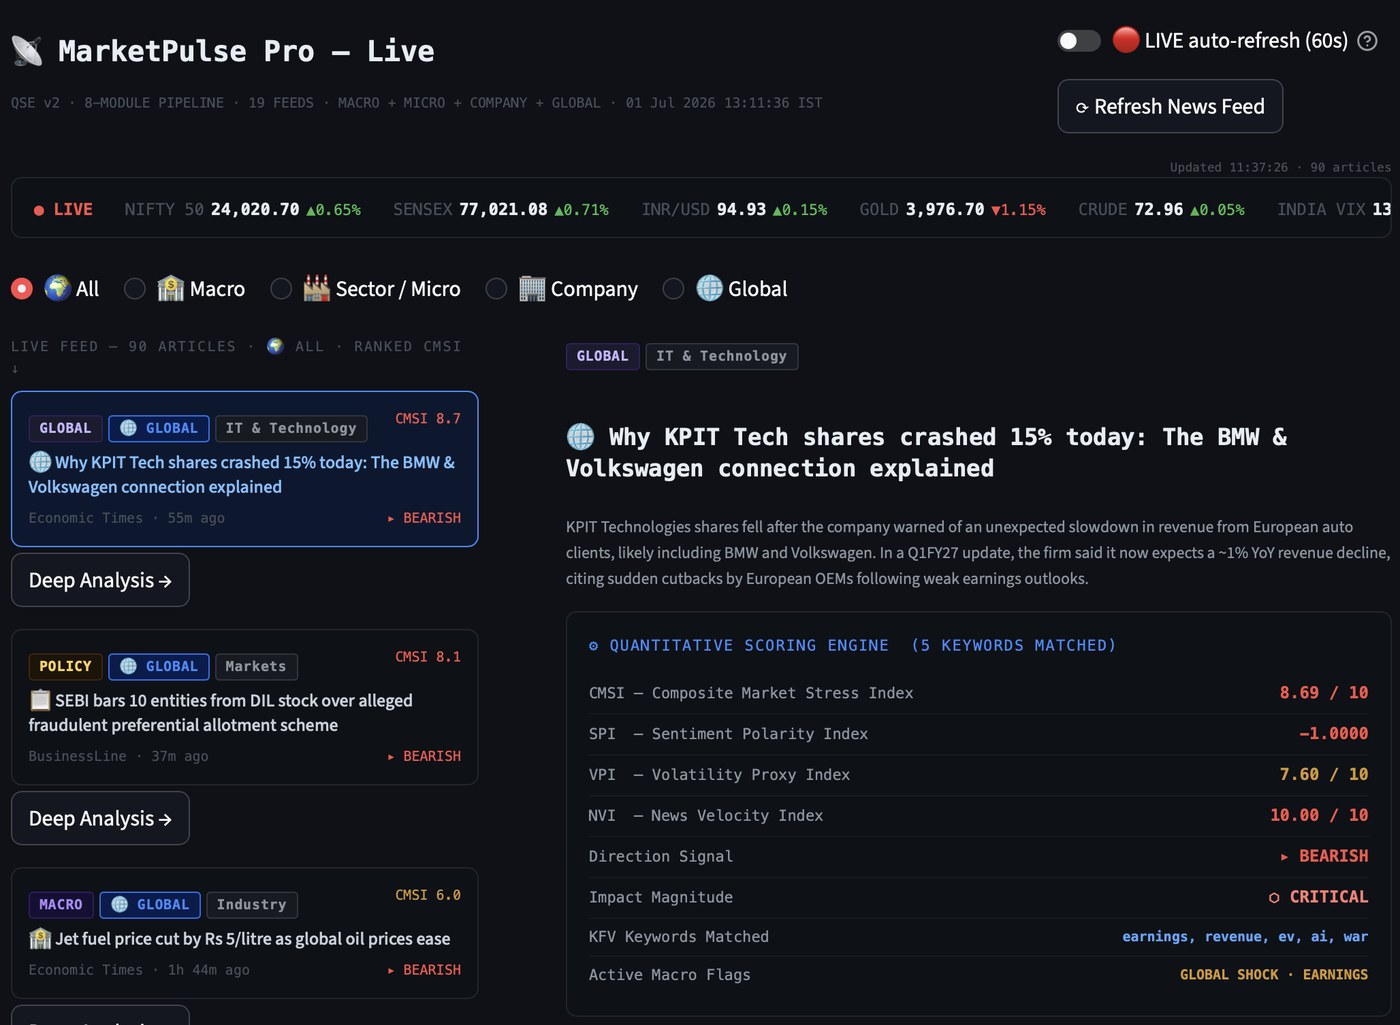Click the factory icon next to Sector / Micro
The width and height of the screenshot is (1400, 1025).
(x=317, y=288)
